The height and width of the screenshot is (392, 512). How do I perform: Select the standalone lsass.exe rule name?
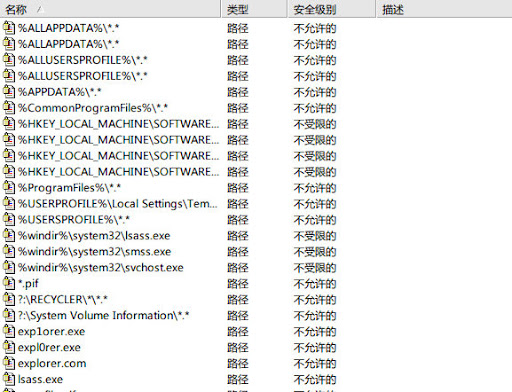click(x=40, y=379)
